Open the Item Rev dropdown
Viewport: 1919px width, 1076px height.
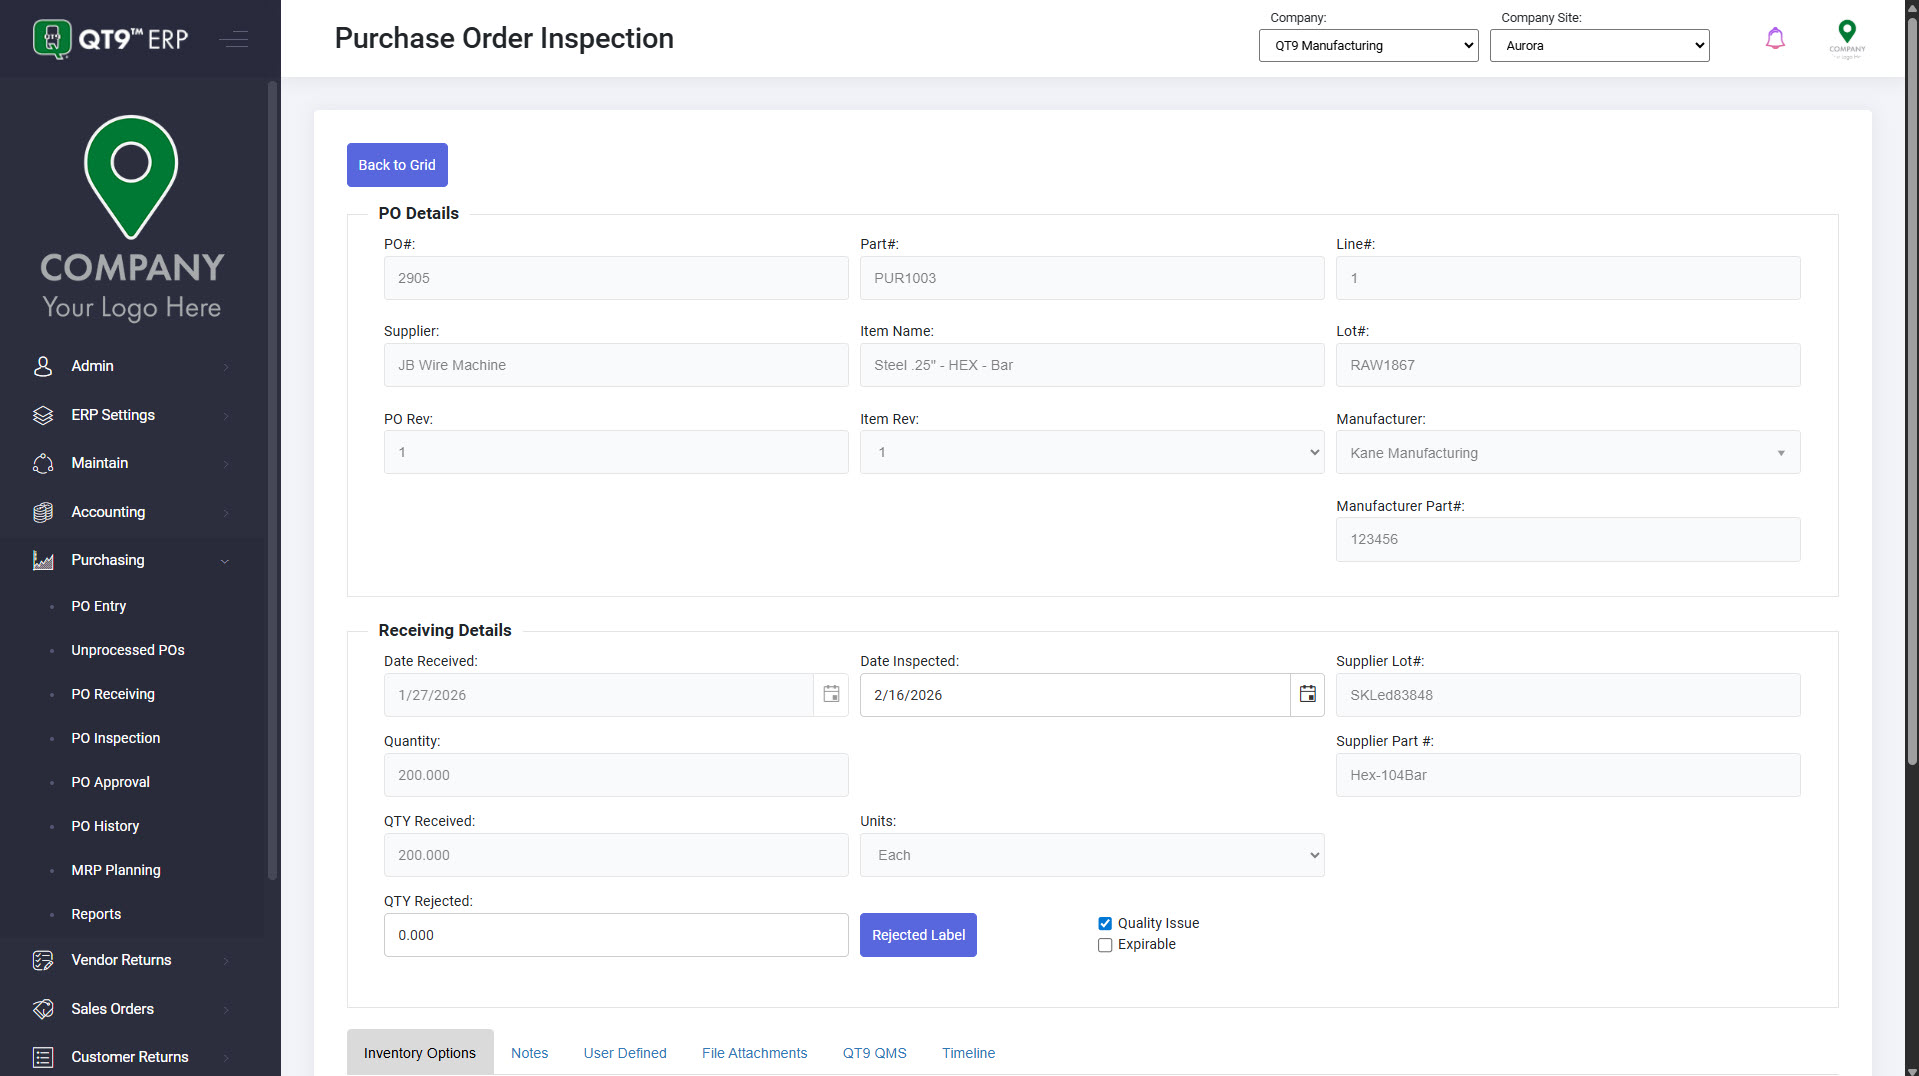click(x=1092, y=452)
